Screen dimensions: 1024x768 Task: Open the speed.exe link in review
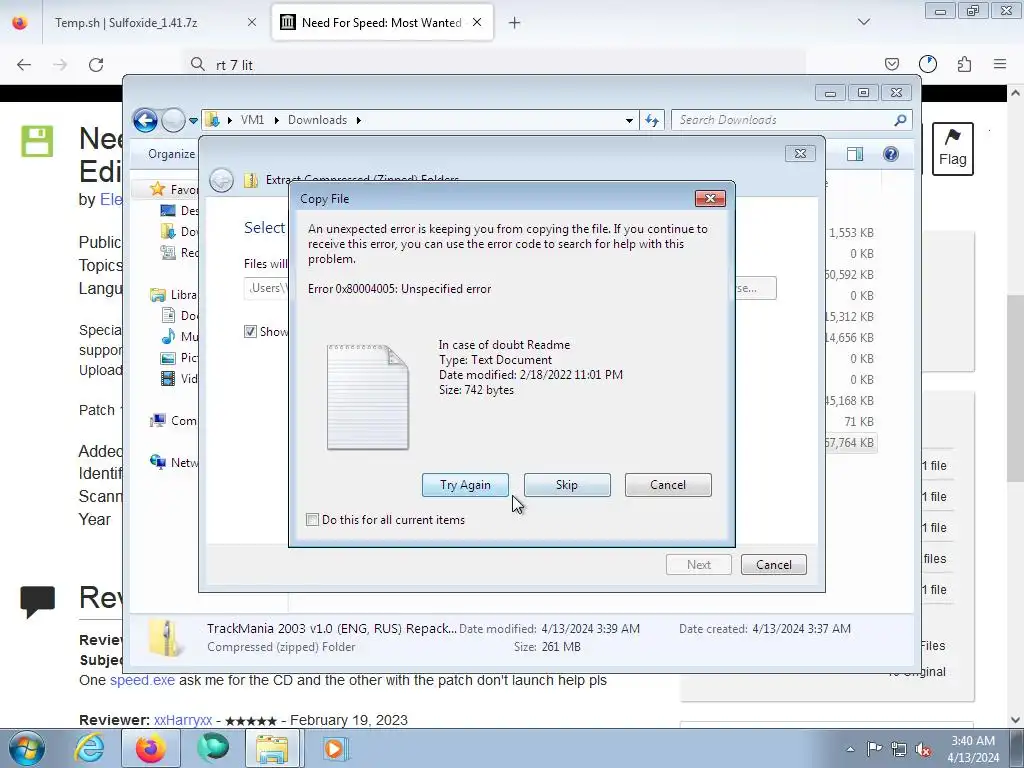pos(142,680)
